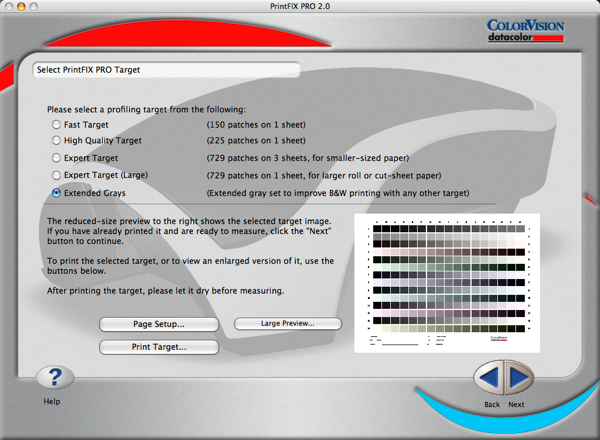Click the 'reduced-size preview' instruction paragraph

(x=189, y=231)
